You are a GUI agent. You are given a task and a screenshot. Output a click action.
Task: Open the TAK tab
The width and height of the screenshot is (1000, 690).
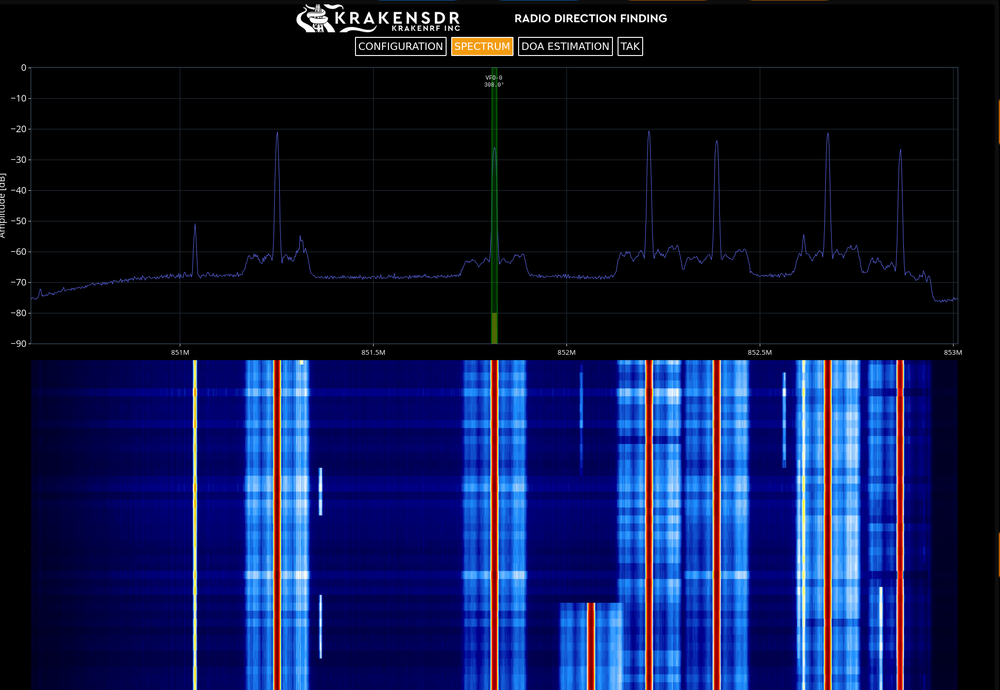click(x=630, y=46)
